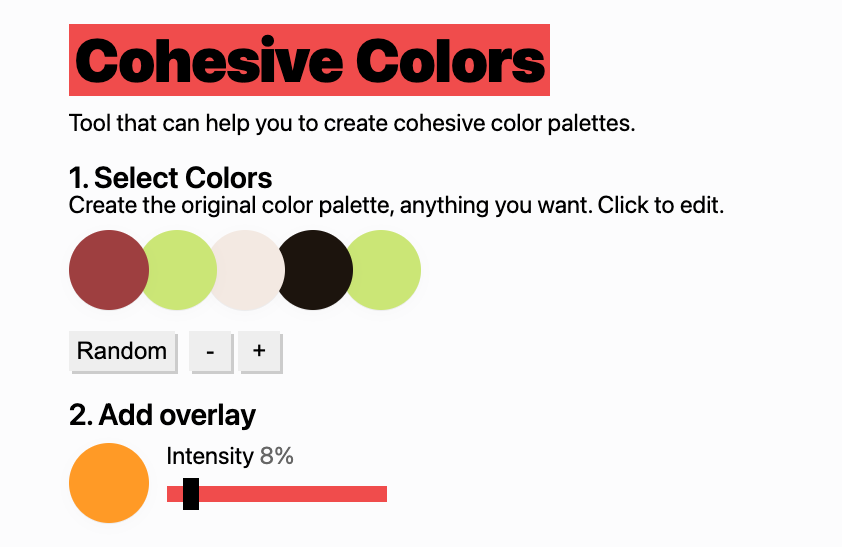Remove a color with the minus button
842x547 pixels.
[210, 351]
